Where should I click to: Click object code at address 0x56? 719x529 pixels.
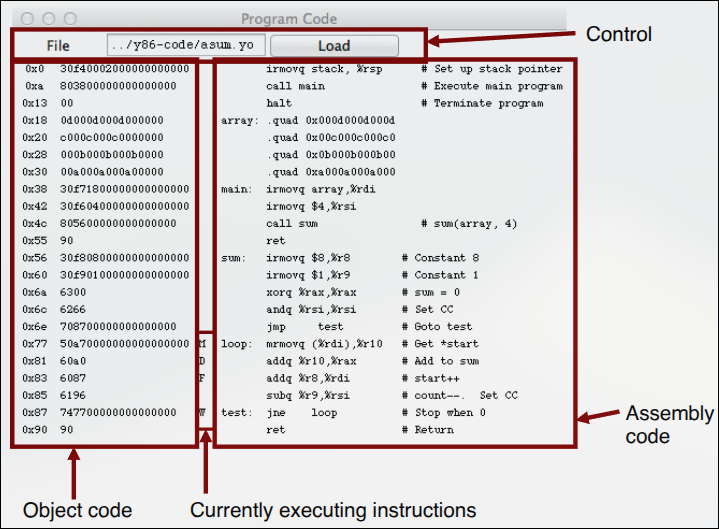coord(106,258)
